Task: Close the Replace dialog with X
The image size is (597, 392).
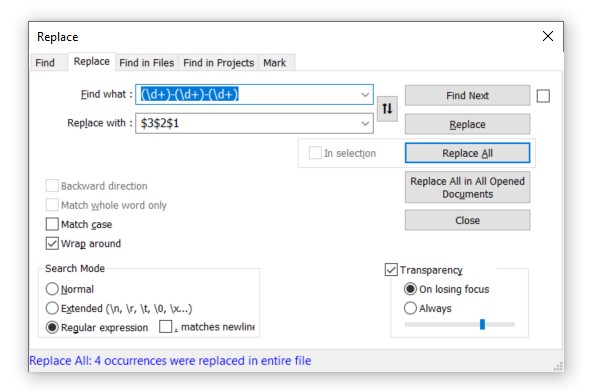Action: [x=548, y=36]
